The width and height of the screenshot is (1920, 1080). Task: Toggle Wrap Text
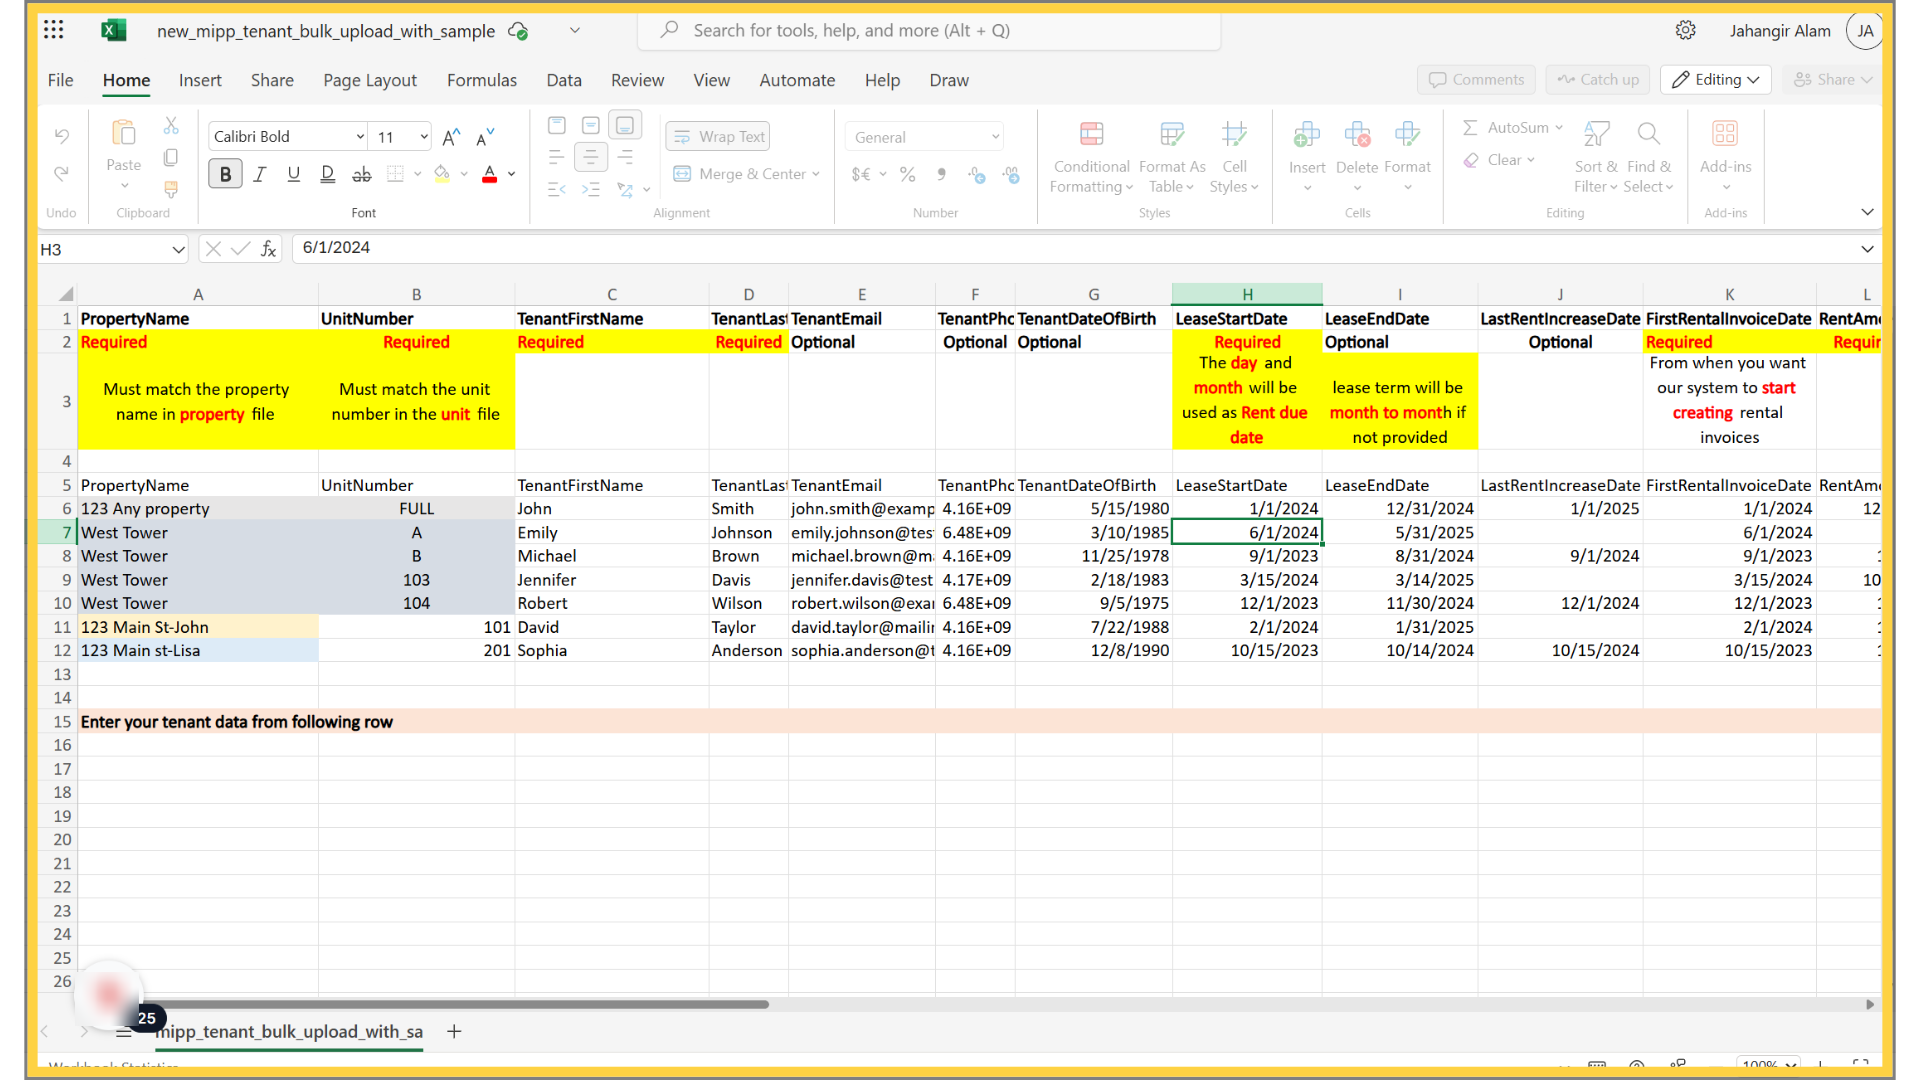718,136
